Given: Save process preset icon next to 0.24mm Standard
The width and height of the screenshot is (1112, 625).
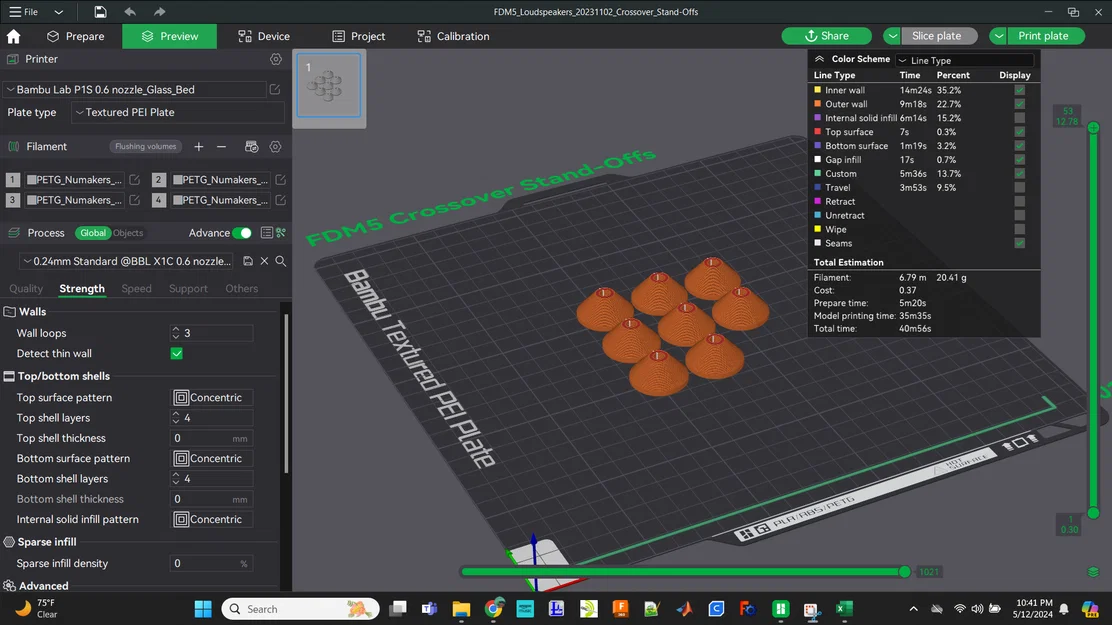Looking at the screenshot, I should pyautogui.click(x=248, y=261).
